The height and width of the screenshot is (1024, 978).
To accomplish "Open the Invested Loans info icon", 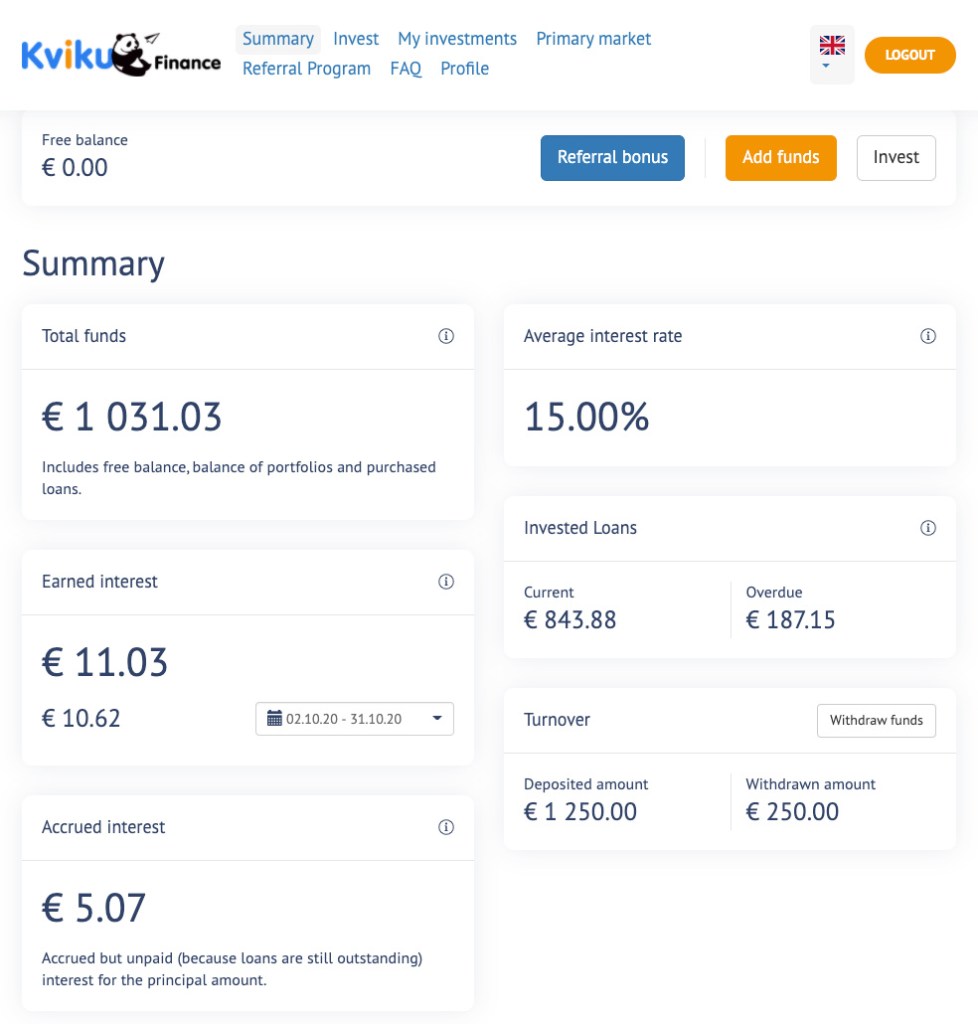I will (928, 528).
